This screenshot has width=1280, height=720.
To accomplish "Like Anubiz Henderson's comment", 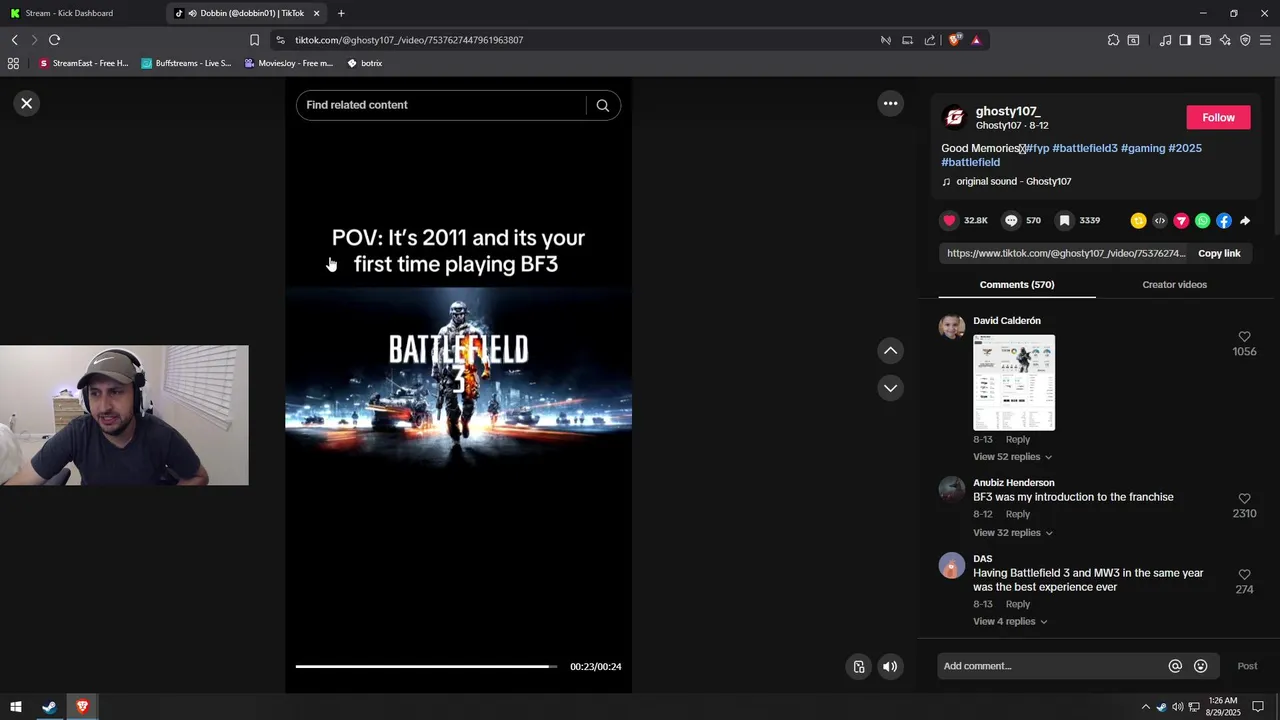I will click(1244, 499).
